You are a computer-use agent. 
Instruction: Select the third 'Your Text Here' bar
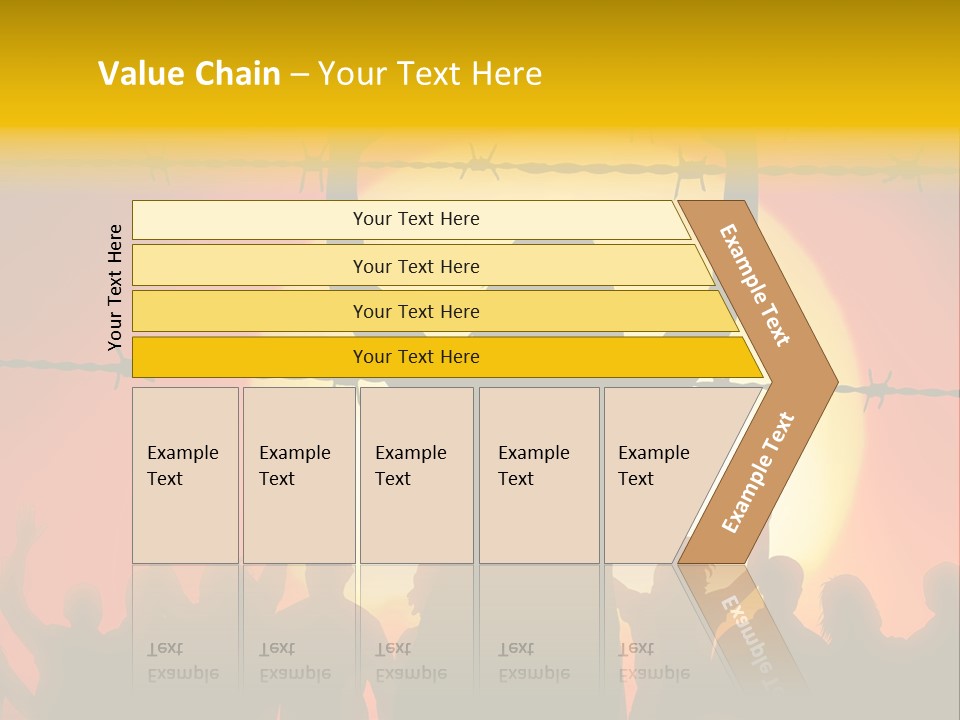click(435, 311)
